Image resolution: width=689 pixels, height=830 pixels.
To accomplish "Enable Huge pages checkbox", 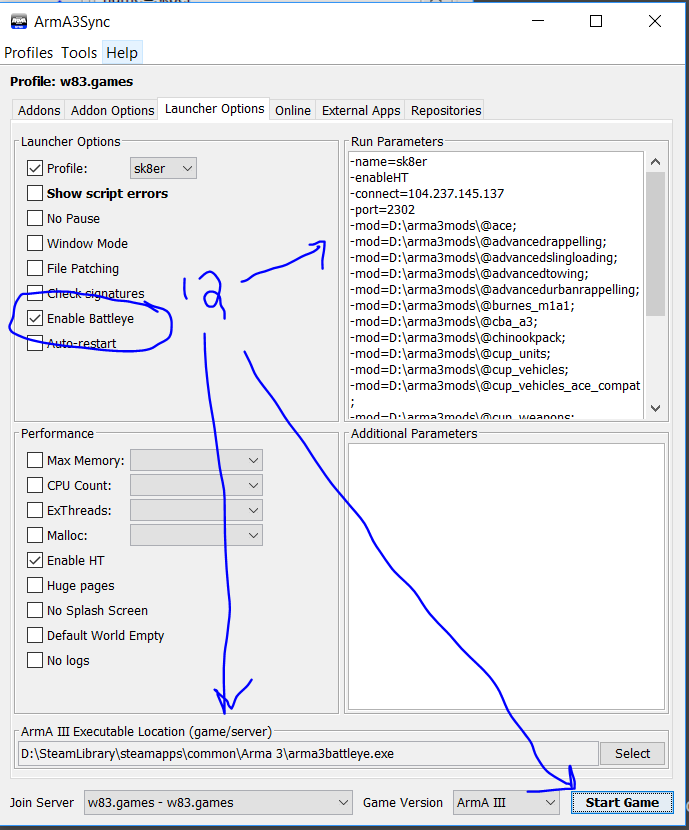I will click(35, 585).
